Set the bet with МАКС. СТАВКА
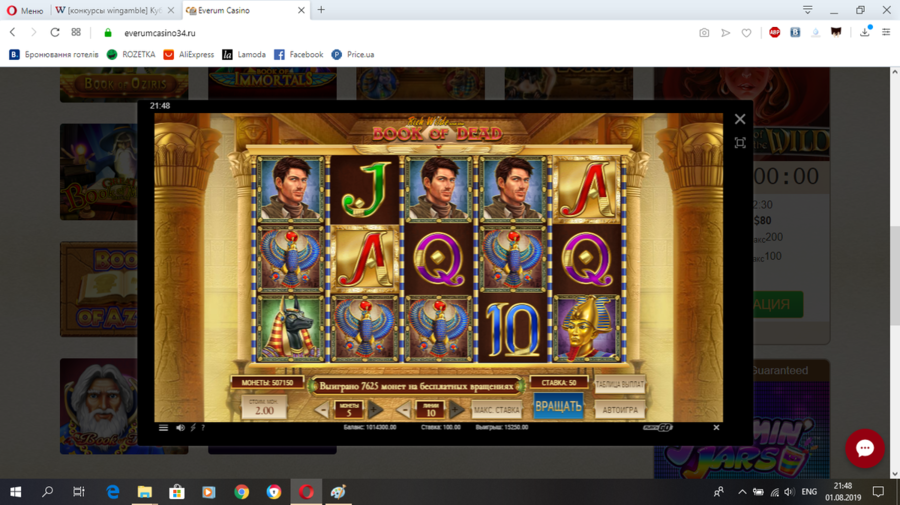Image resolution: width=900 pixels, height=505 pixels. pyautogui.click(x=496, y=410)
